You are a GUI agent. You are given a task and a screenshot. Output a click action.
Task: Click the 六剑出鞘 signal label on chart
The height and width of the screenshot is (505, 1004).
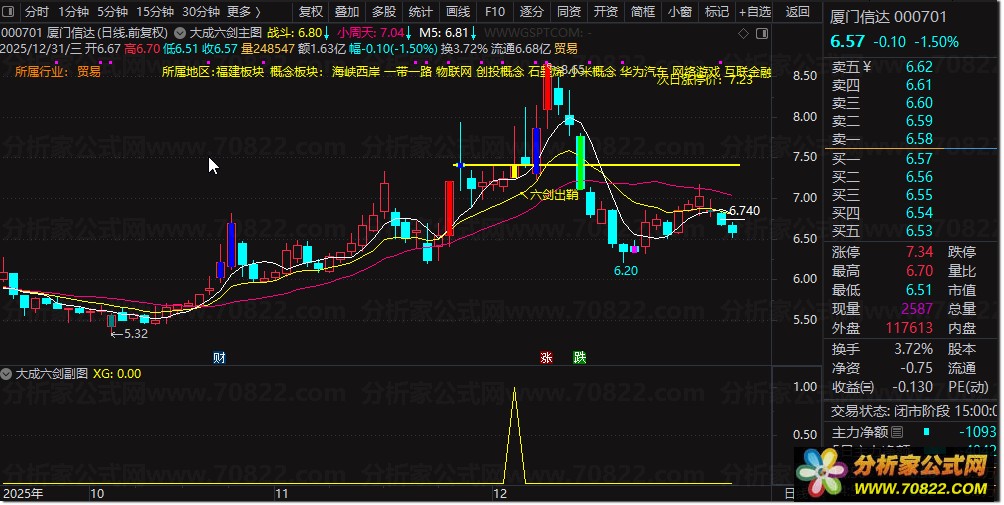(x=554, y=195)
